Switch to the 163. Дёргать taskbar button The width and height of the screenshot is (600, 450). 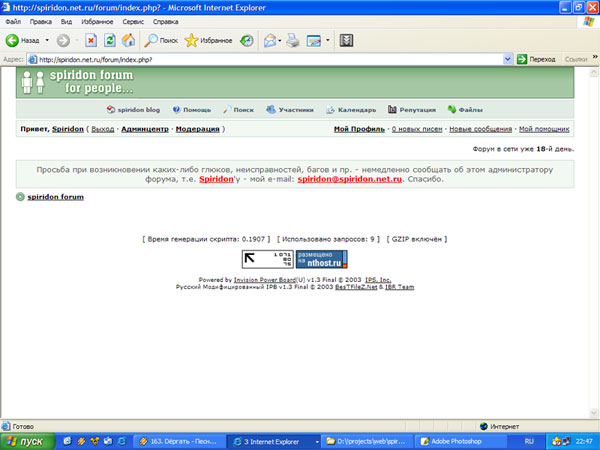179,442
